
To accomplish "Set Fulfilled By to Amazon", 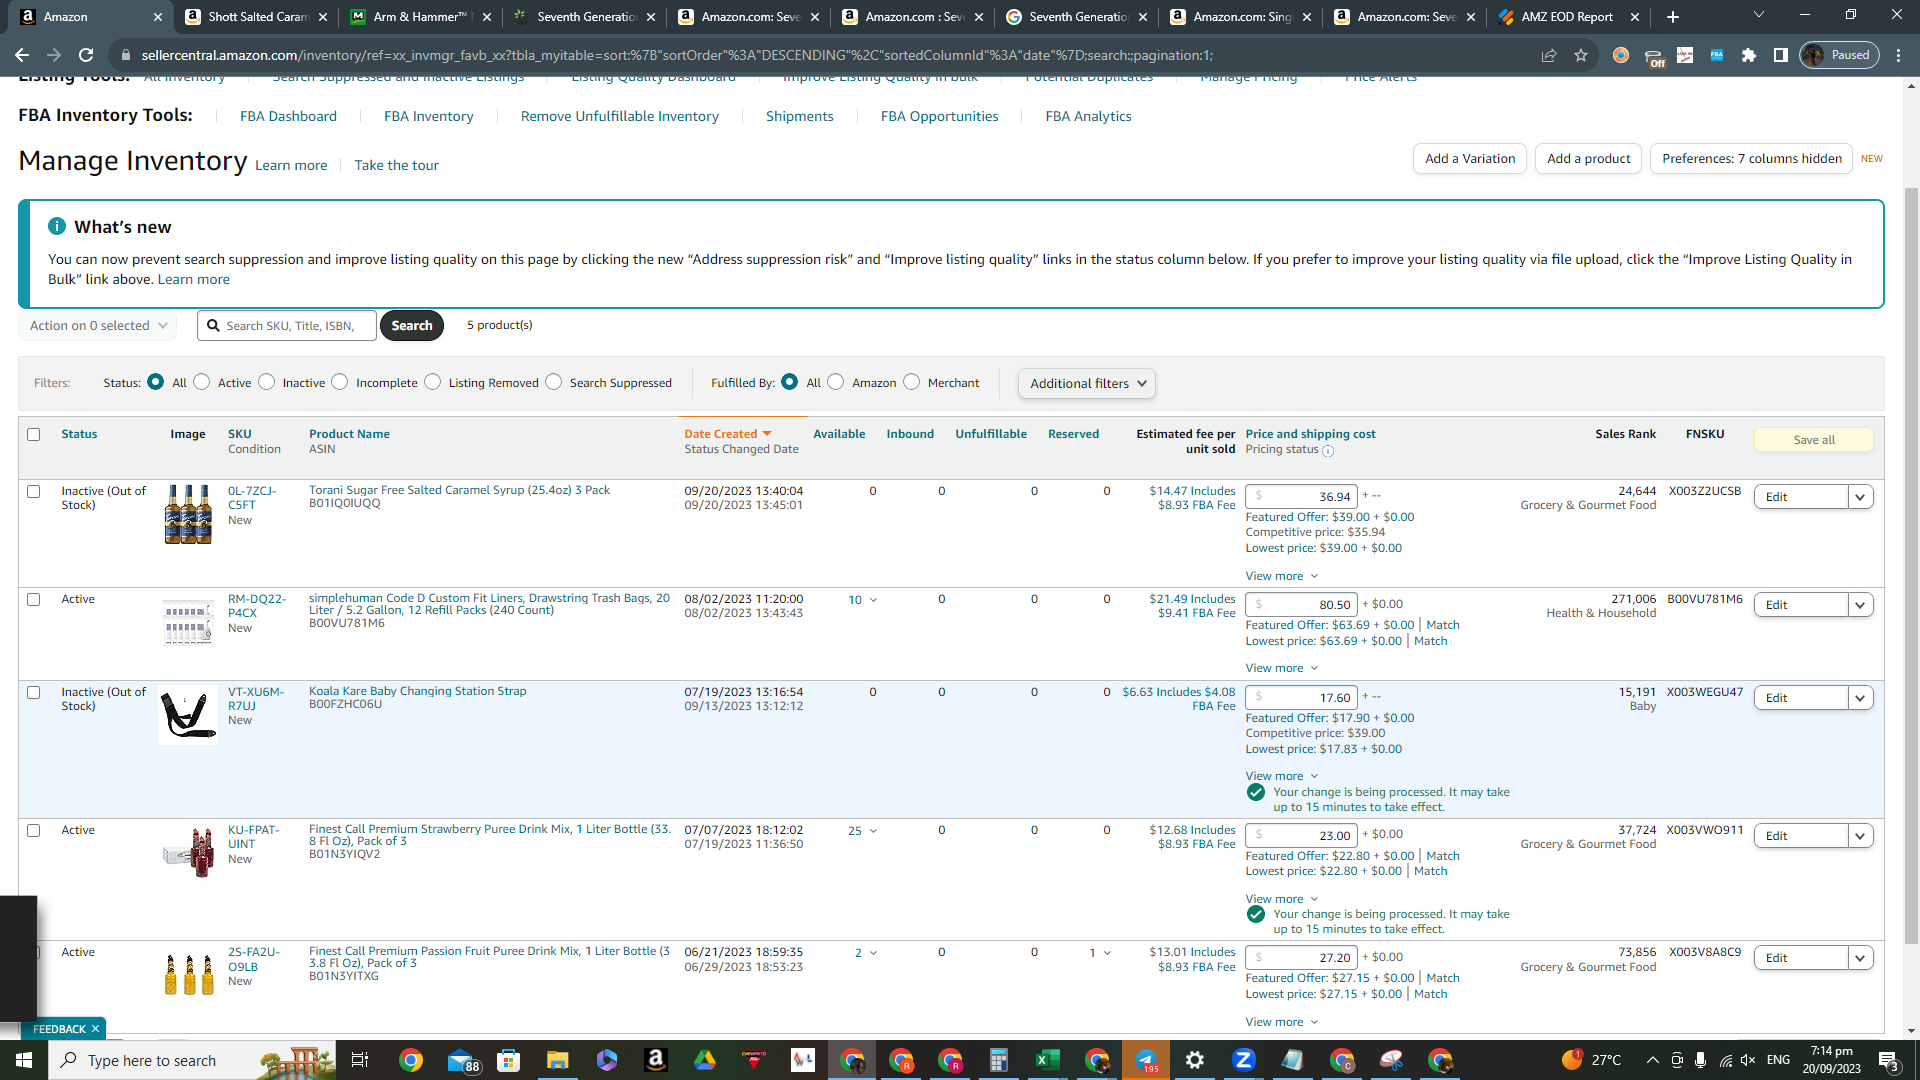I will point(836,382).
